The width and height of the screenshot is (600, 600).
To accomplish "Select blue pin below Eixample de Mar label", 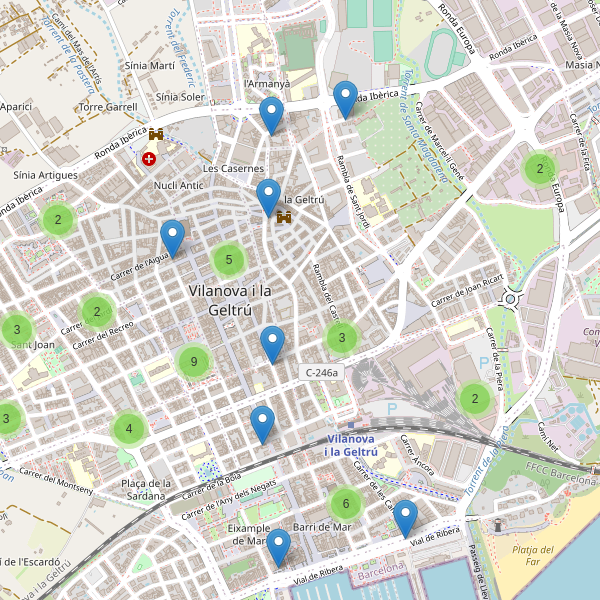I will click(x=279, y=548).
